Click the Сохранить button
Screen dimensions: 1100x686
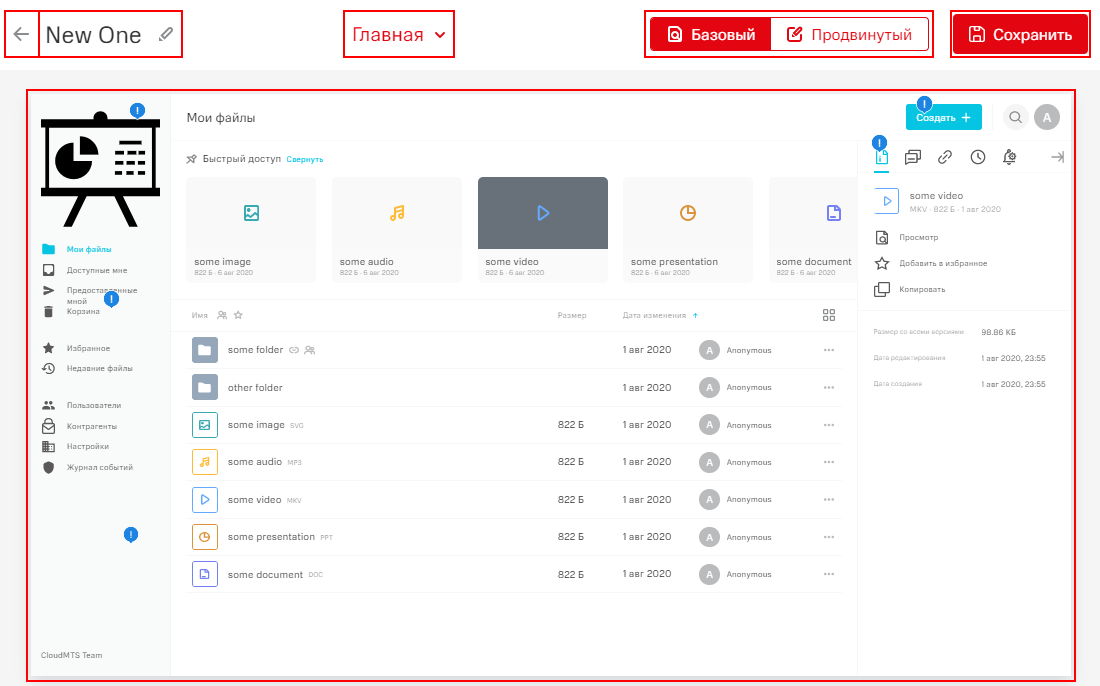[1019, 35]
